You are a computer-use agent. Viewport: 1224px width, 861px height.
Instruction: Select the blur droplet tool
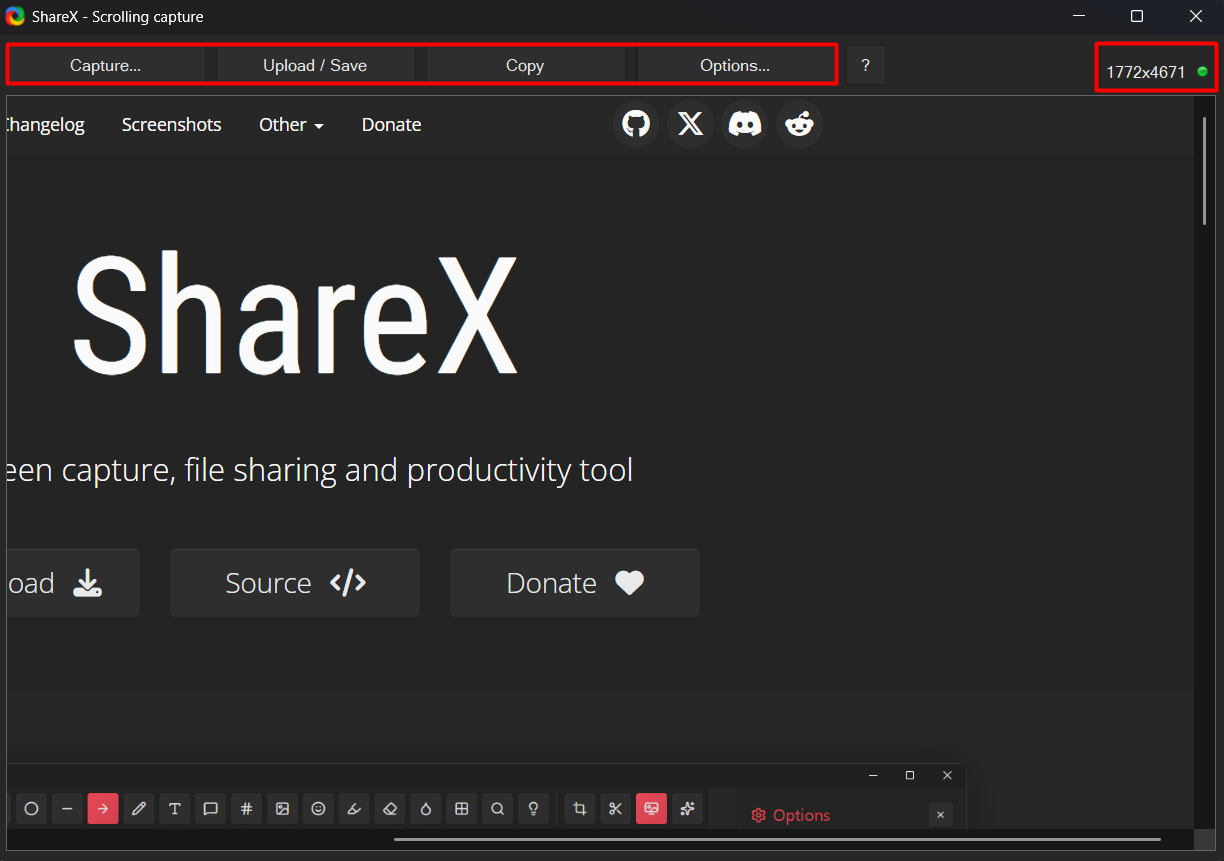[x=426, y=809]
